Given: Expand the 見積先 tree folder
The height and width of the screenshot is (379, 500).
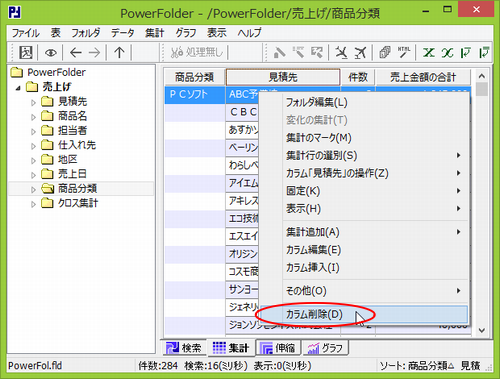Looking at the screenshot, I should (x=33, y=103).
